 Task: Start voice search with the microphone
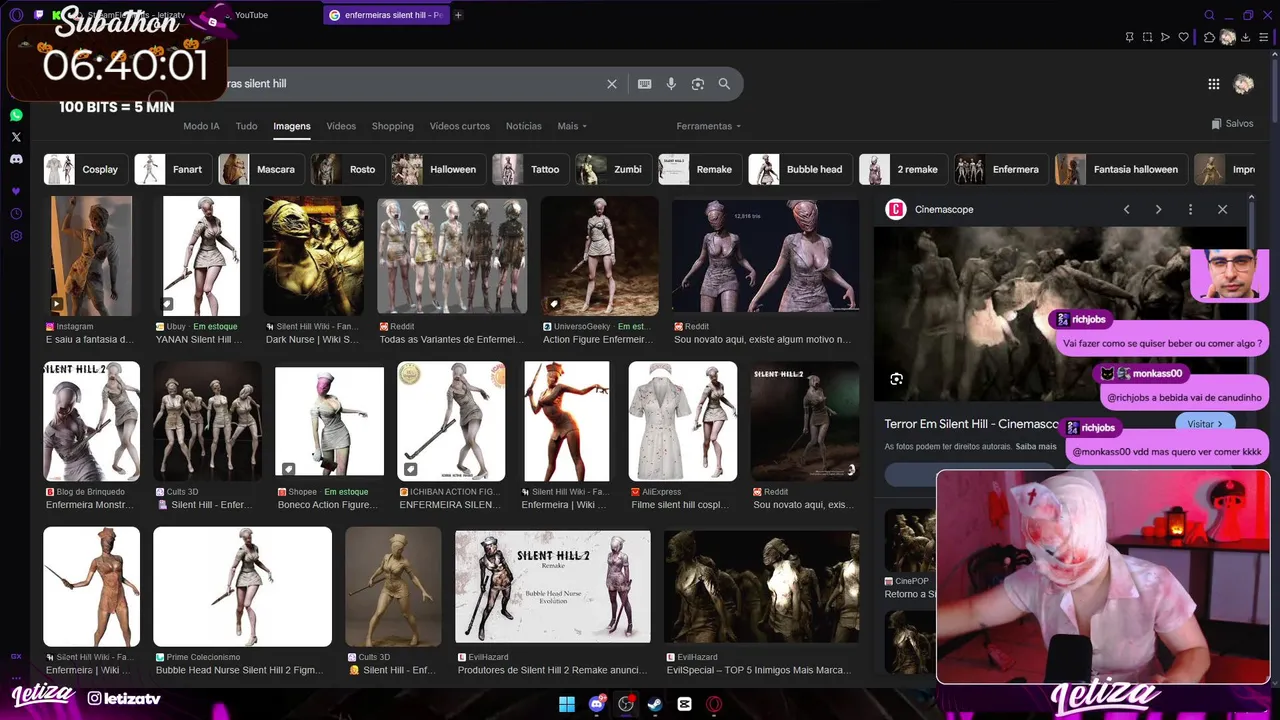[671, 84]
